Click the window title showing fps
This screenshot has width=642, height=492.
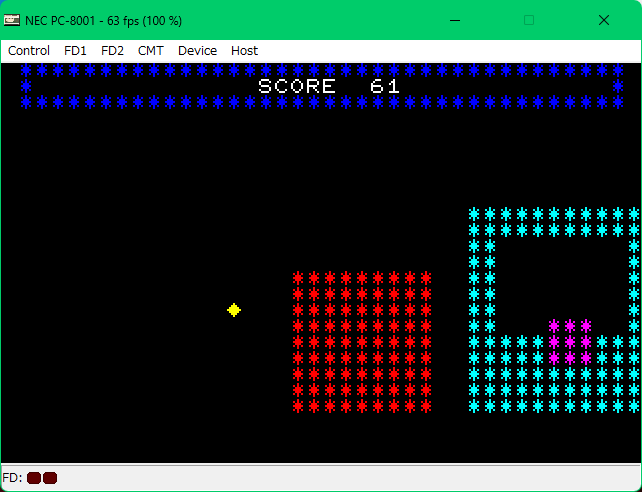point(110,20)
